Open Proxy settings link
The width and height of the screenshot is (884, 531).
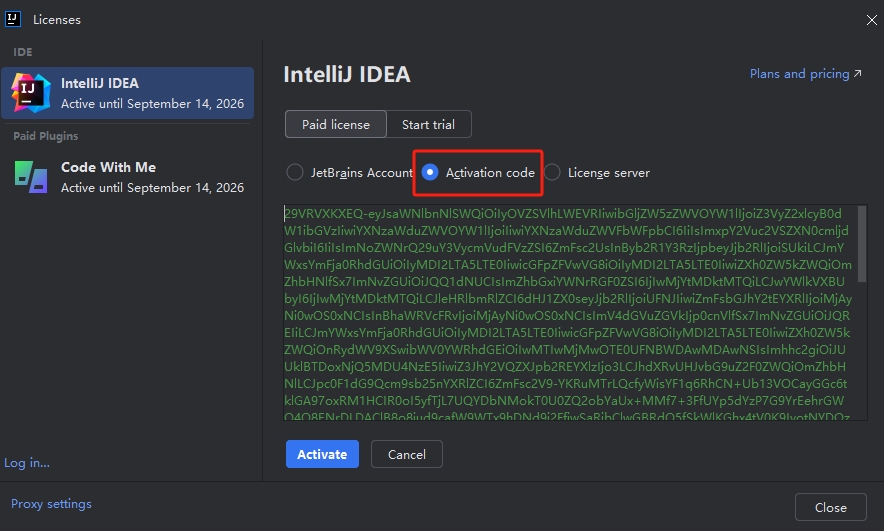pyautogui.click(x=51, y=504)
